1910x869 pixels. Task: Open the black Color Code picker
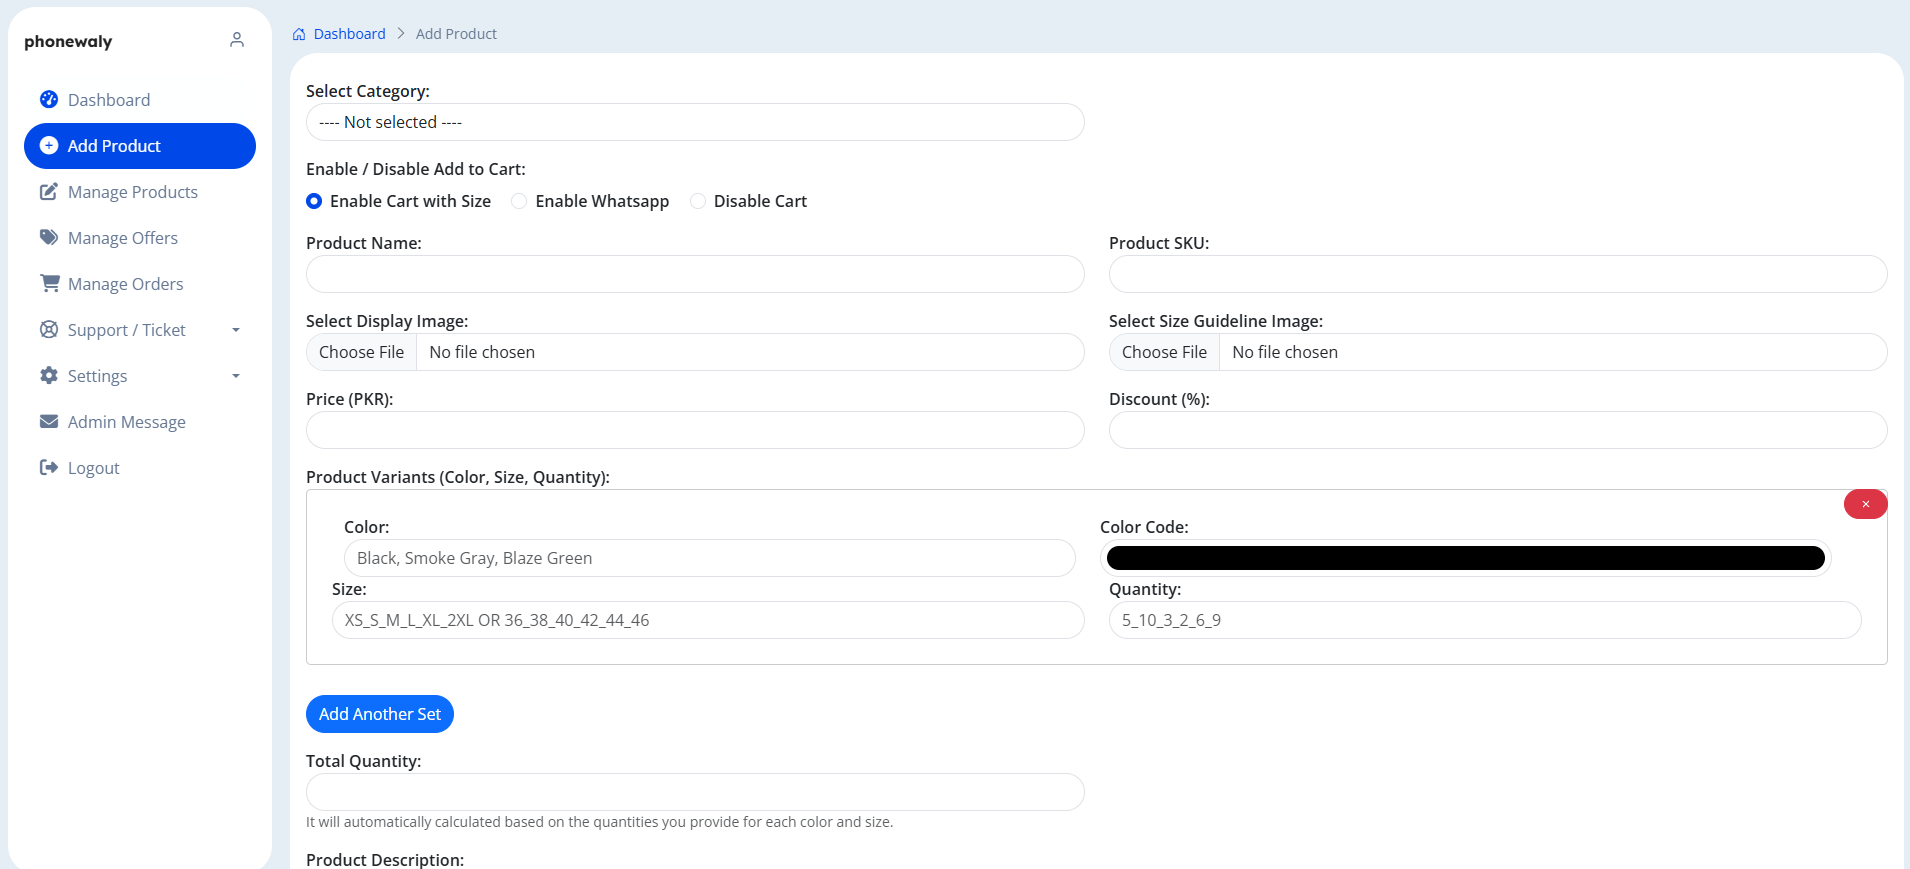(1465, 558)
